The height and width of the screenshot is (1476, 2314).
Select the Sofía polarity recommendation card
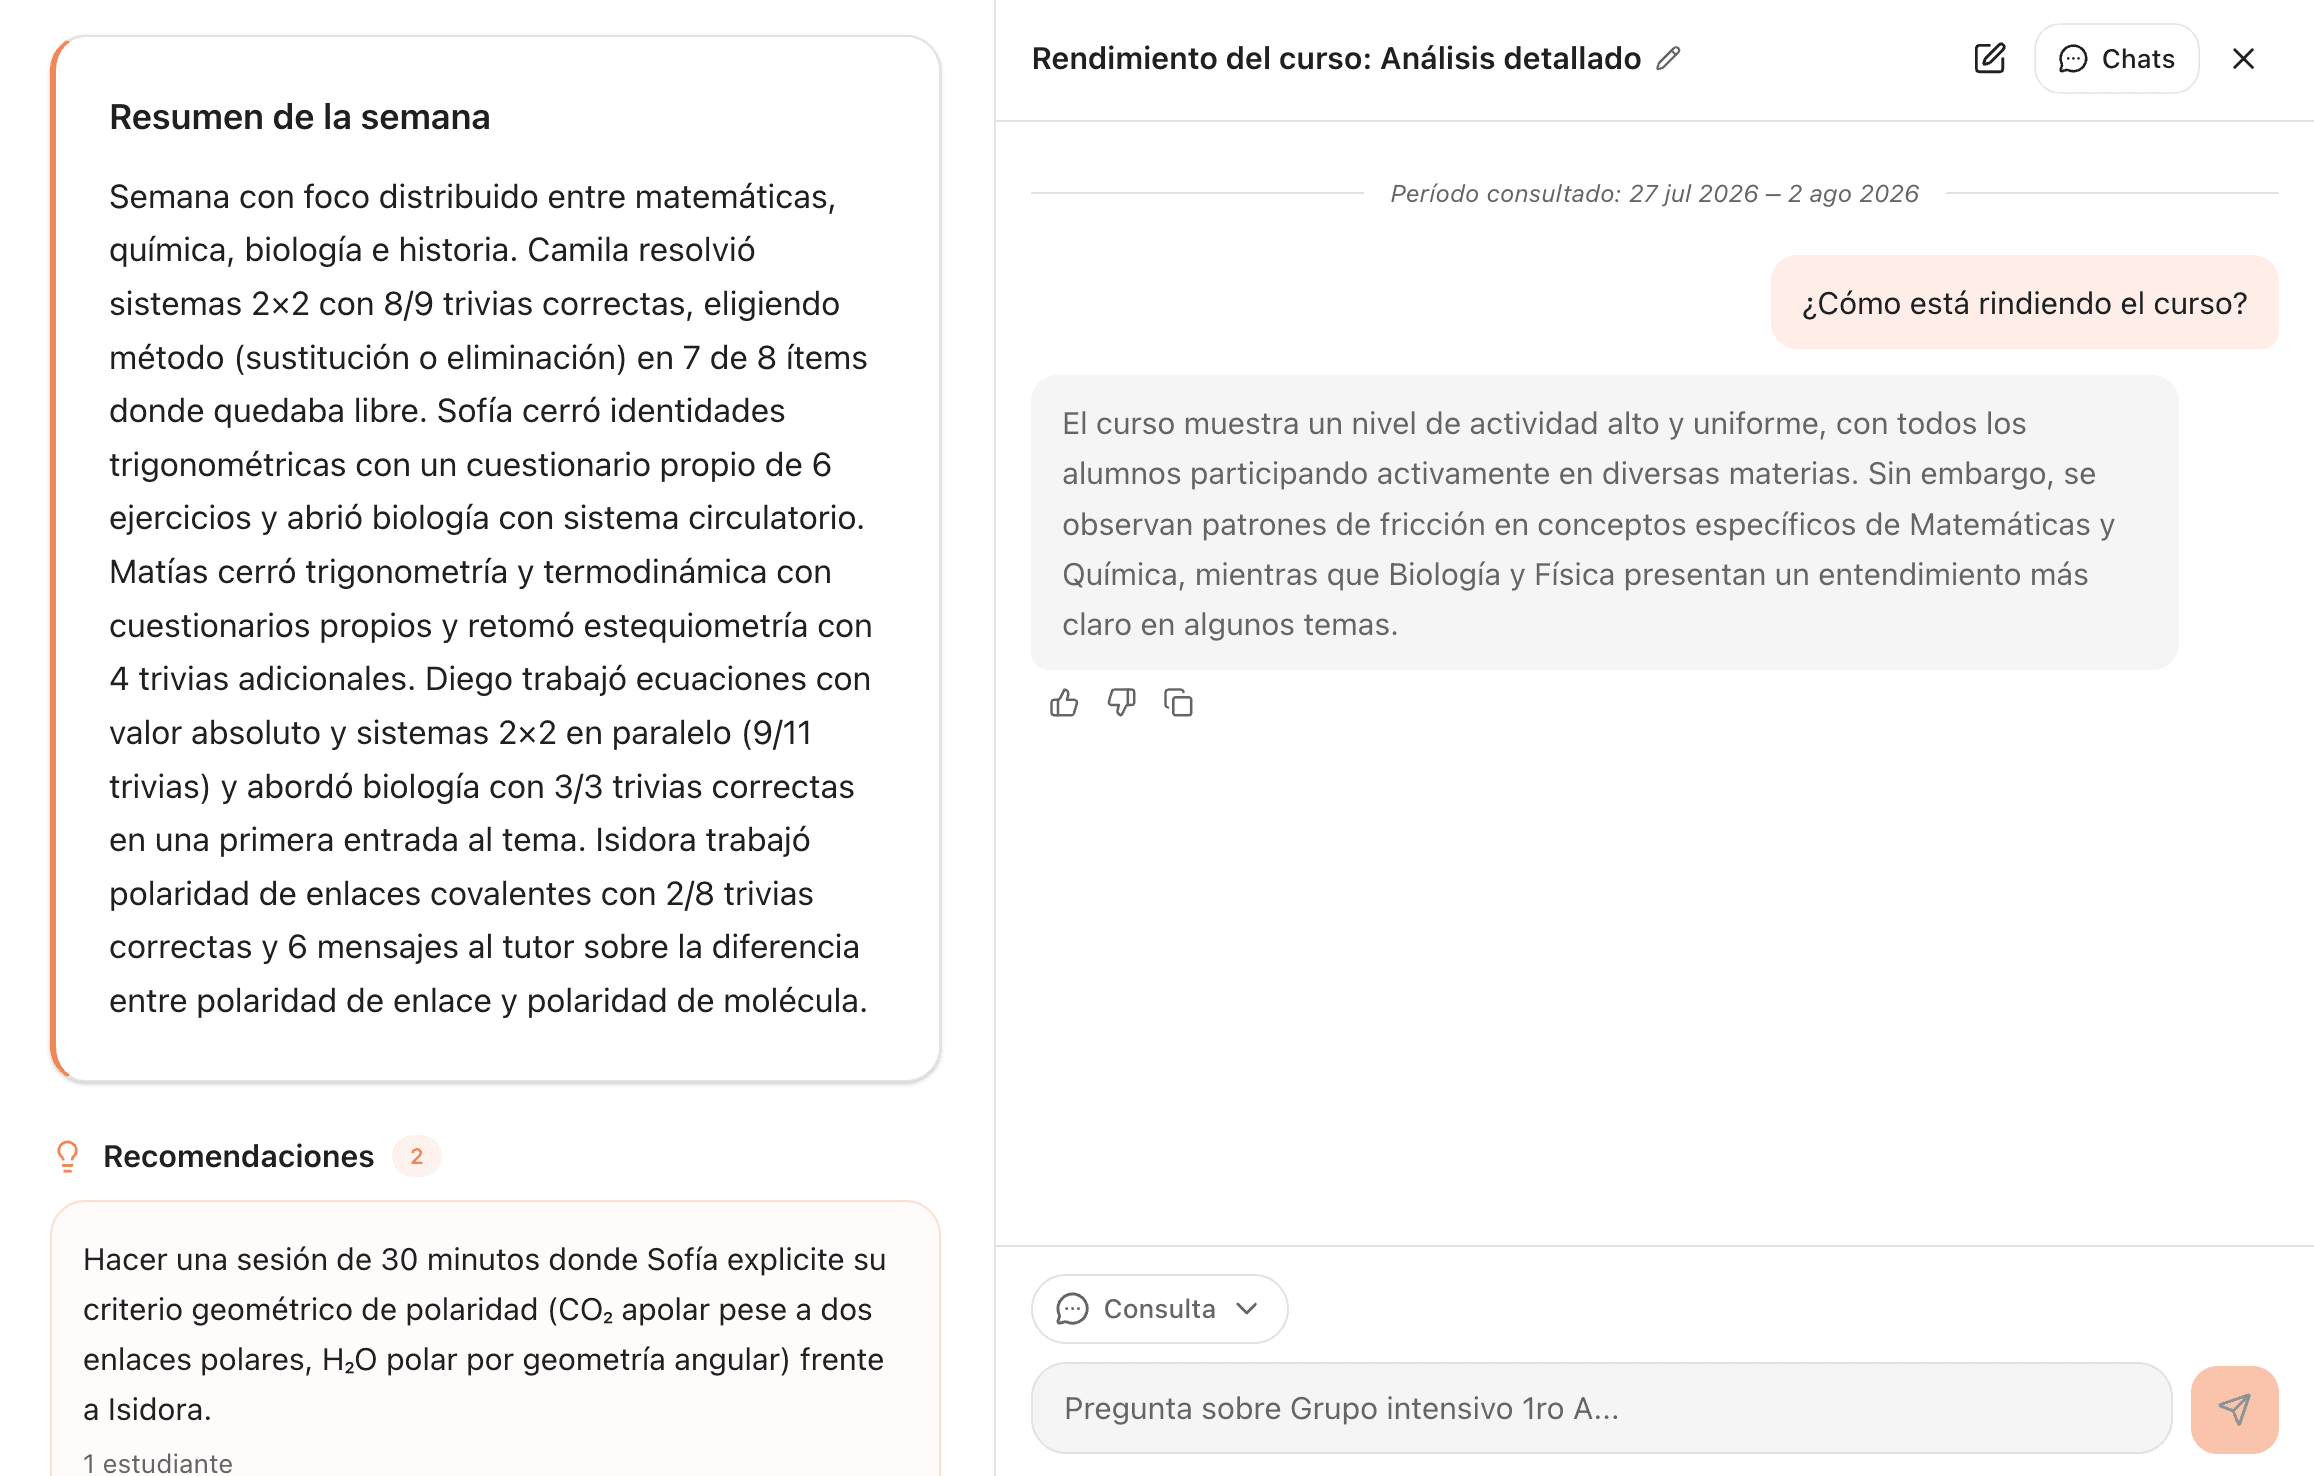(495, 1338)
